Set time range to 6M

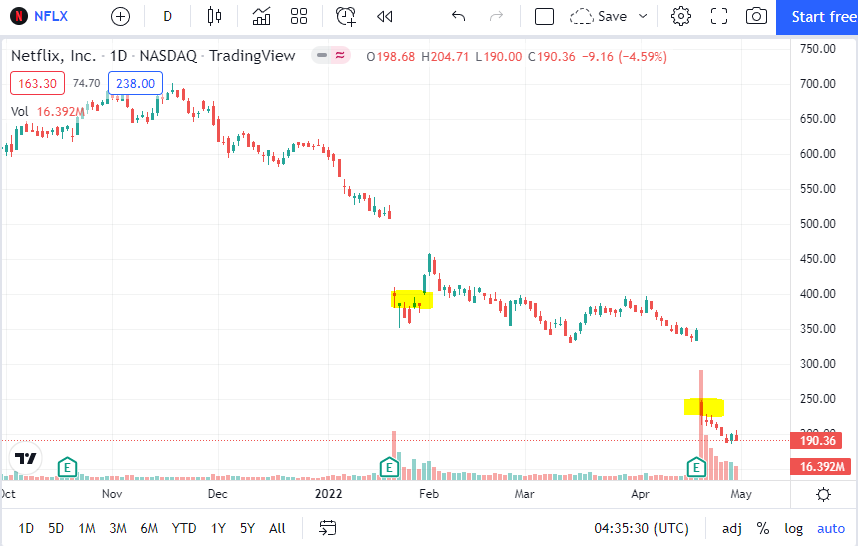149,528
